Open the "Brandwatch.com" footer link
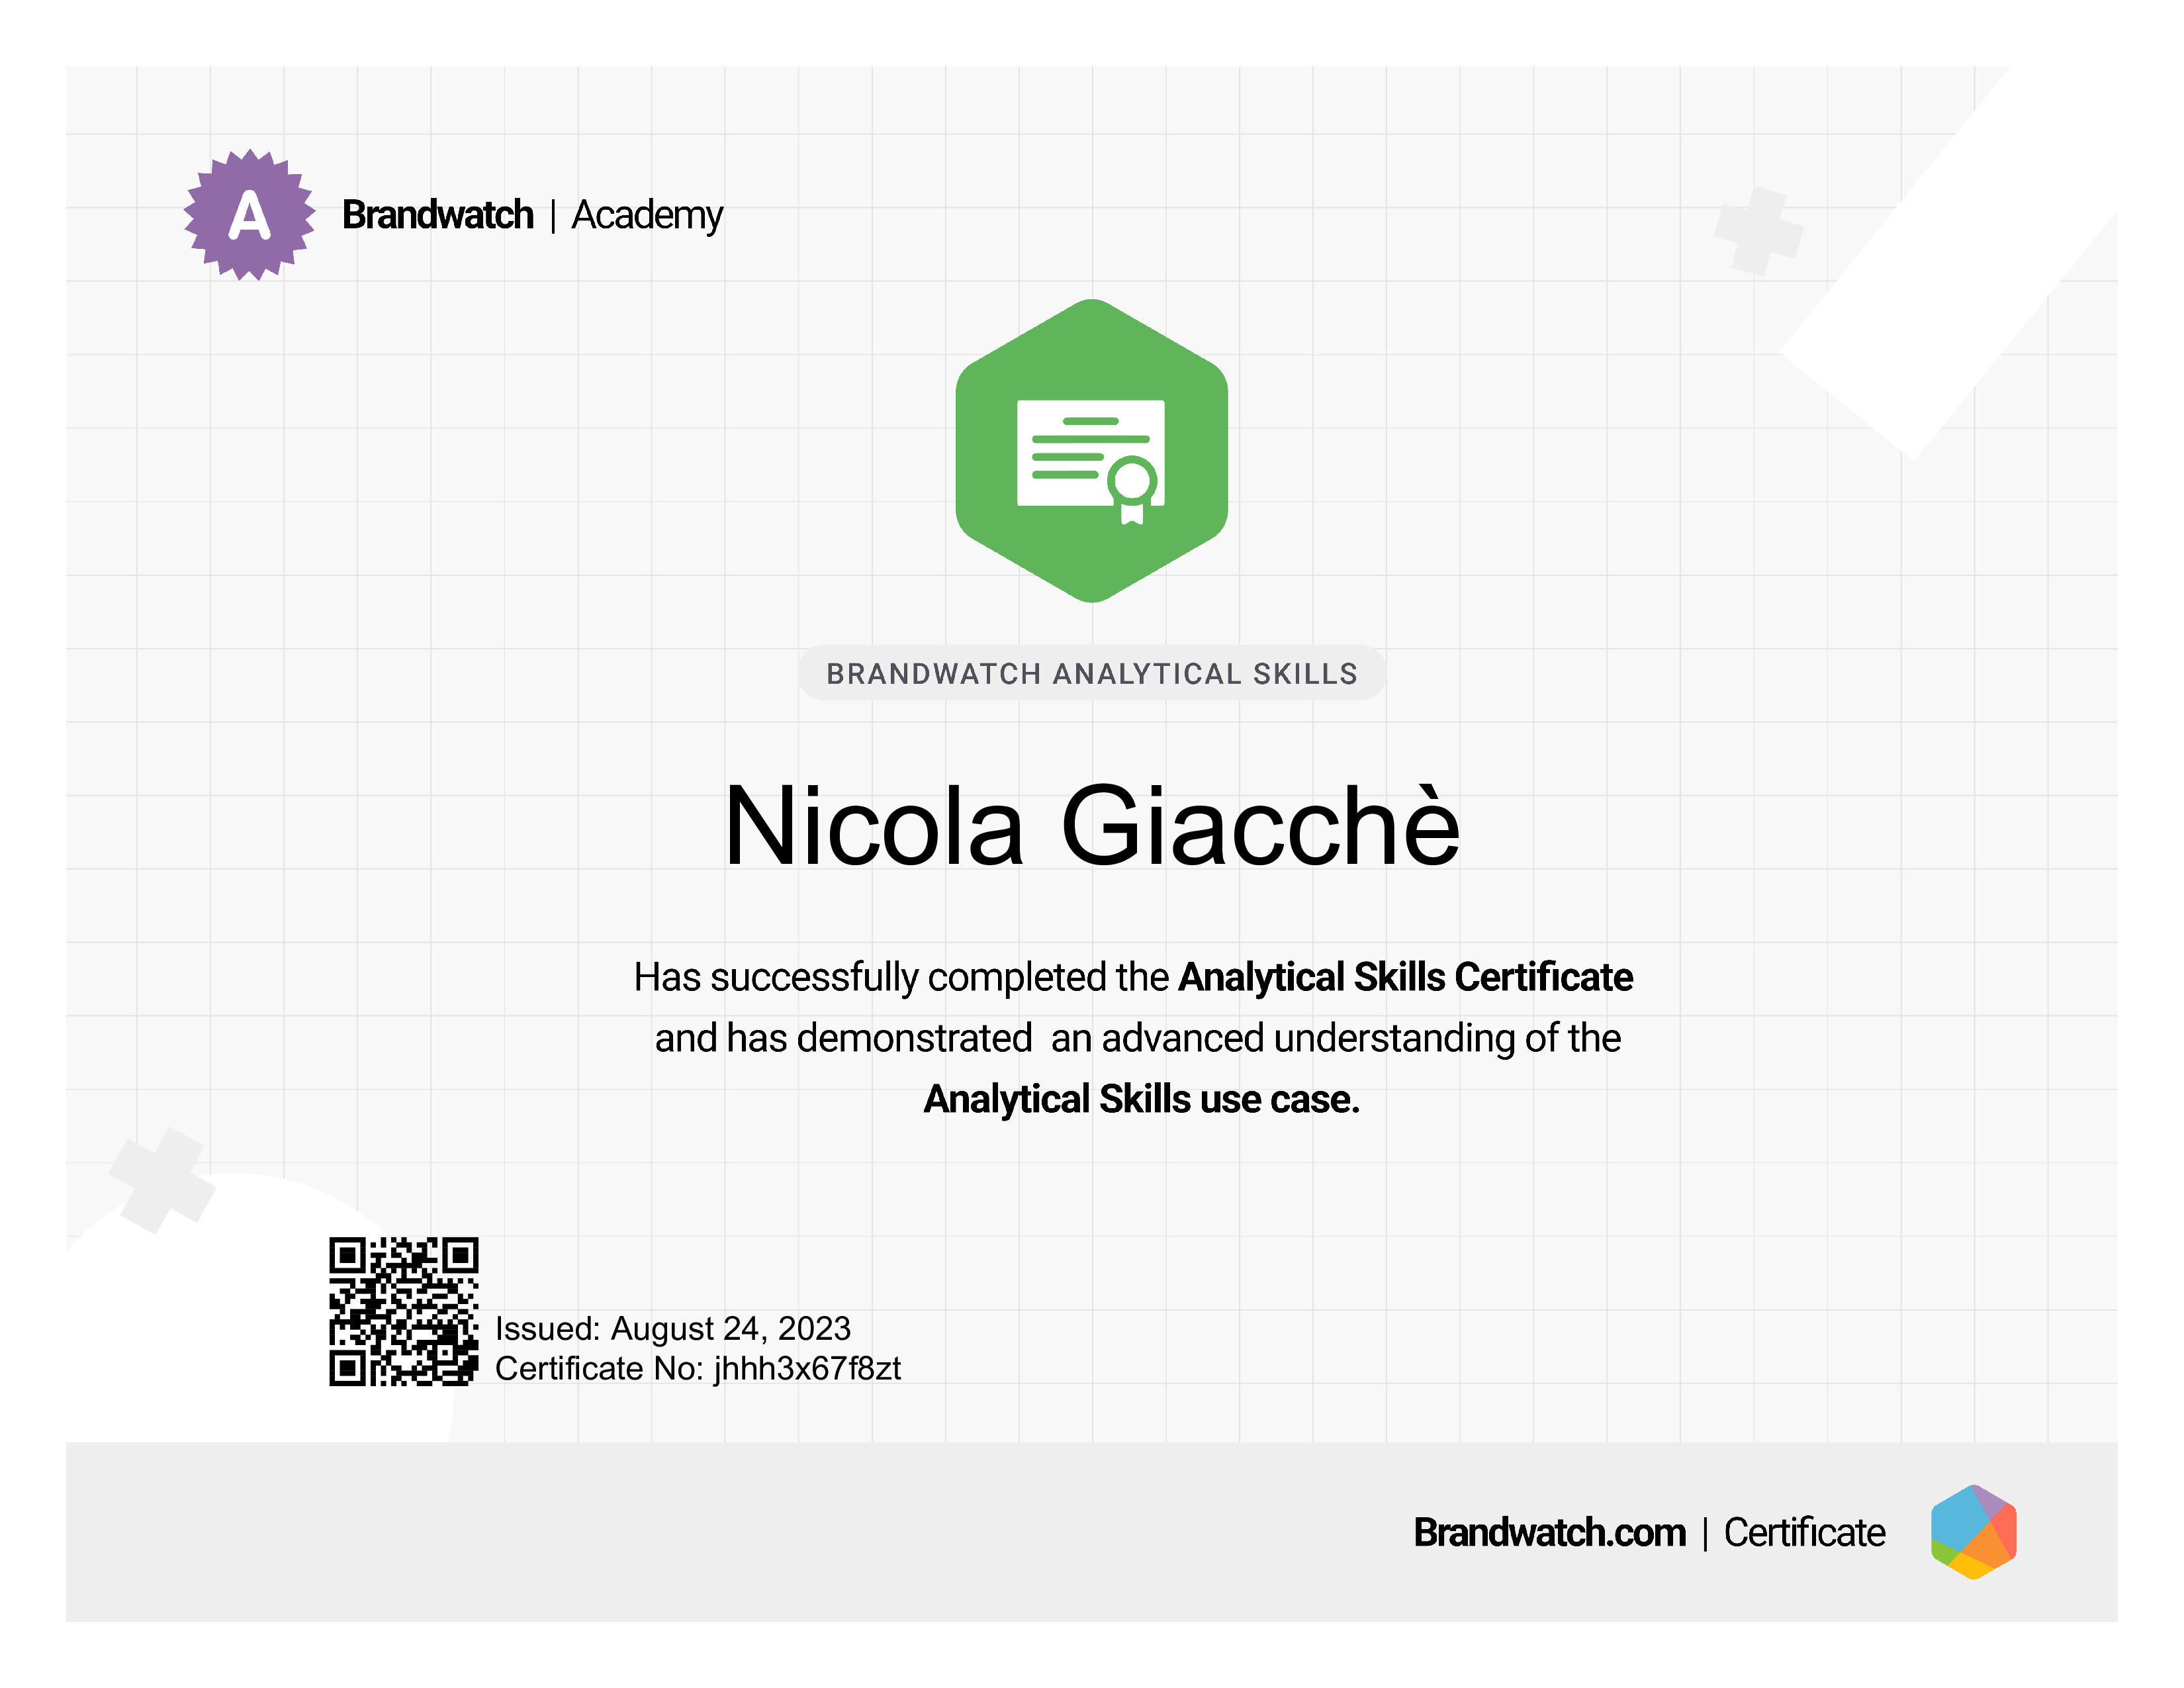The image size is (2184, 1688). click(1550, 1532)
